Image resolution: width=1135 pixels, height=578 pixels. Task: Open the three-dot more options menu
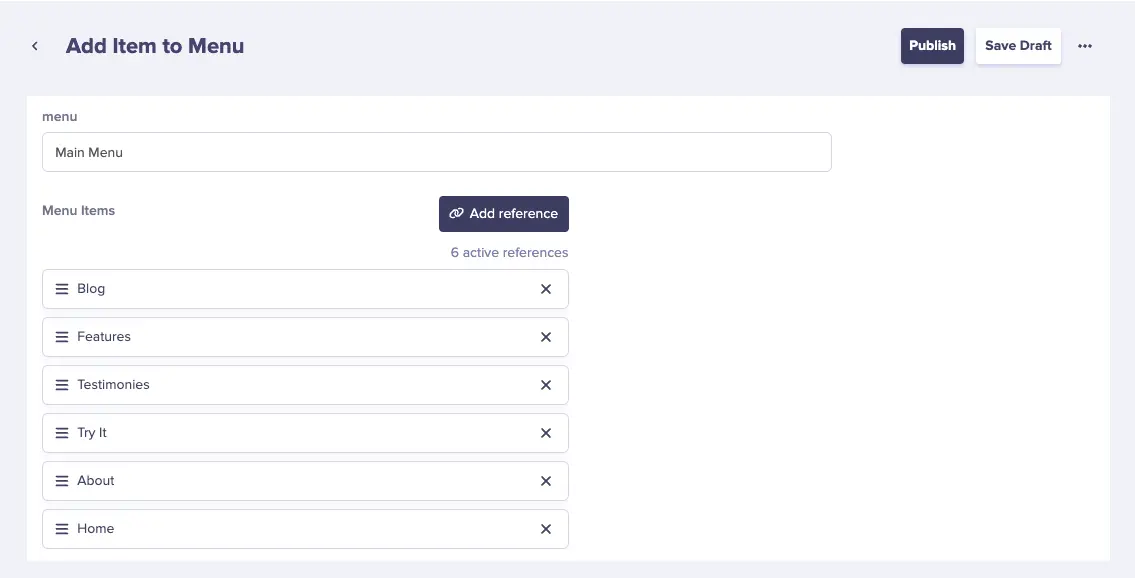[1085, 46]
